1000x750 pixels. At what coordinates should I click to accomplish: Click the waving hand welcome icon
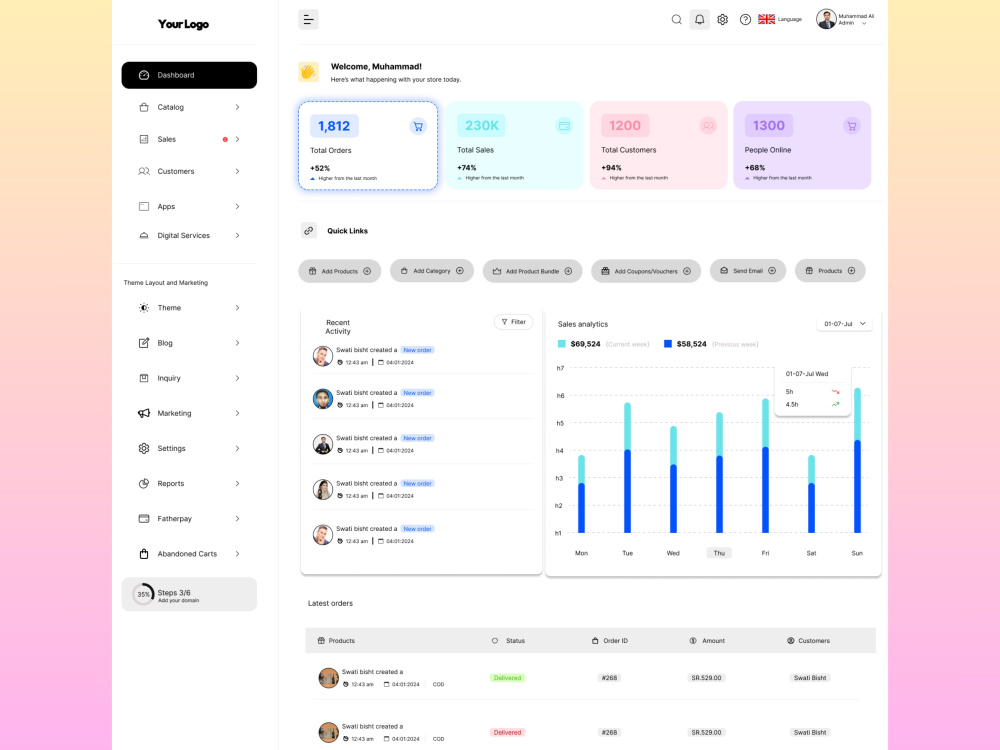(309, 72)
